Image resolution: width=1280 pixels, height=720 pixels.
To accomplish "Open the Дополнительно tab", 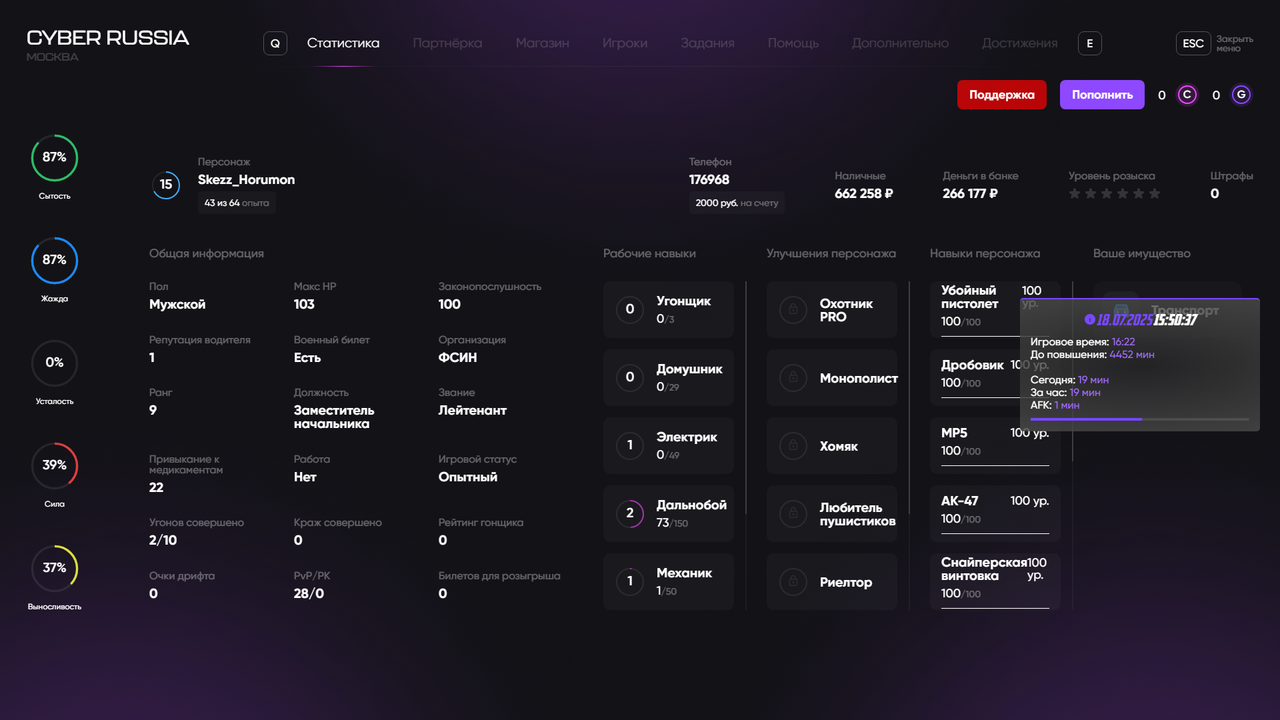I will pos(900,43).
